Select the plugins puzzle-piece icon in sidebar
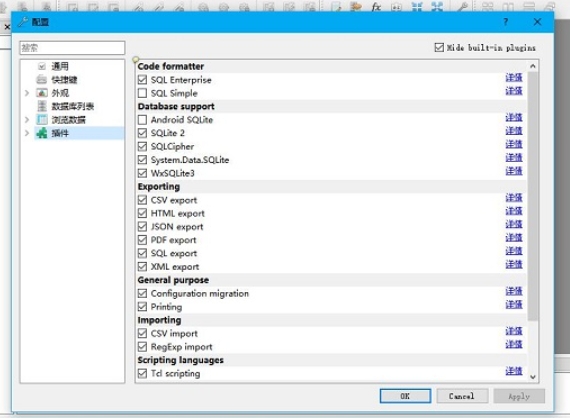Image resolution: width=570 pixels, height=418 pixels. click(x=42, y=133)
